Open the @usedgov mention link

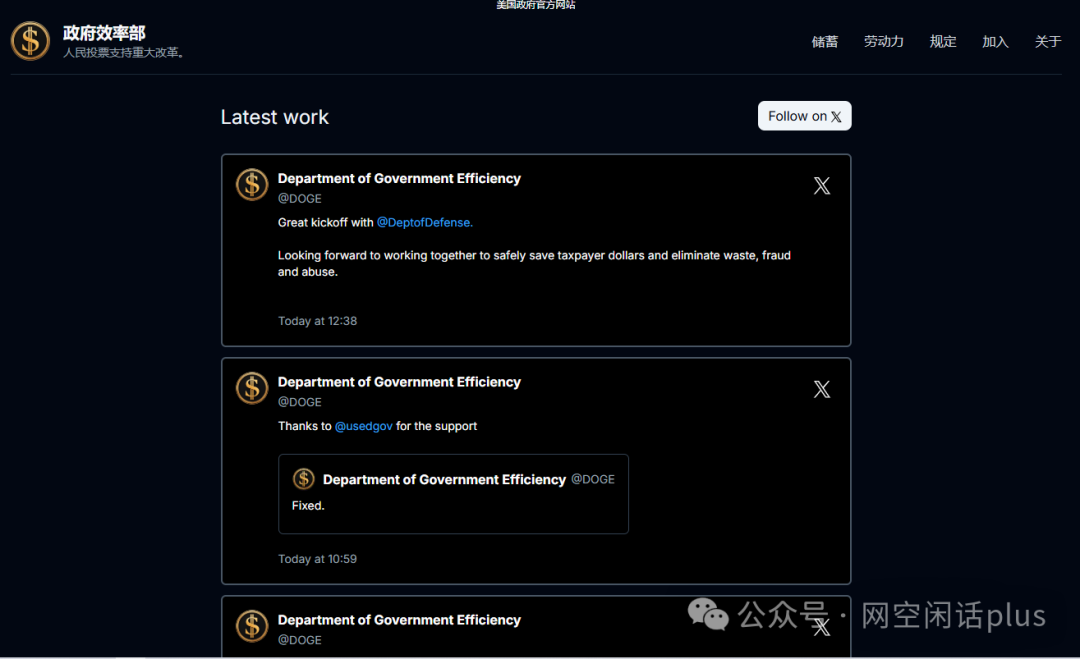[x=364, y=426]
